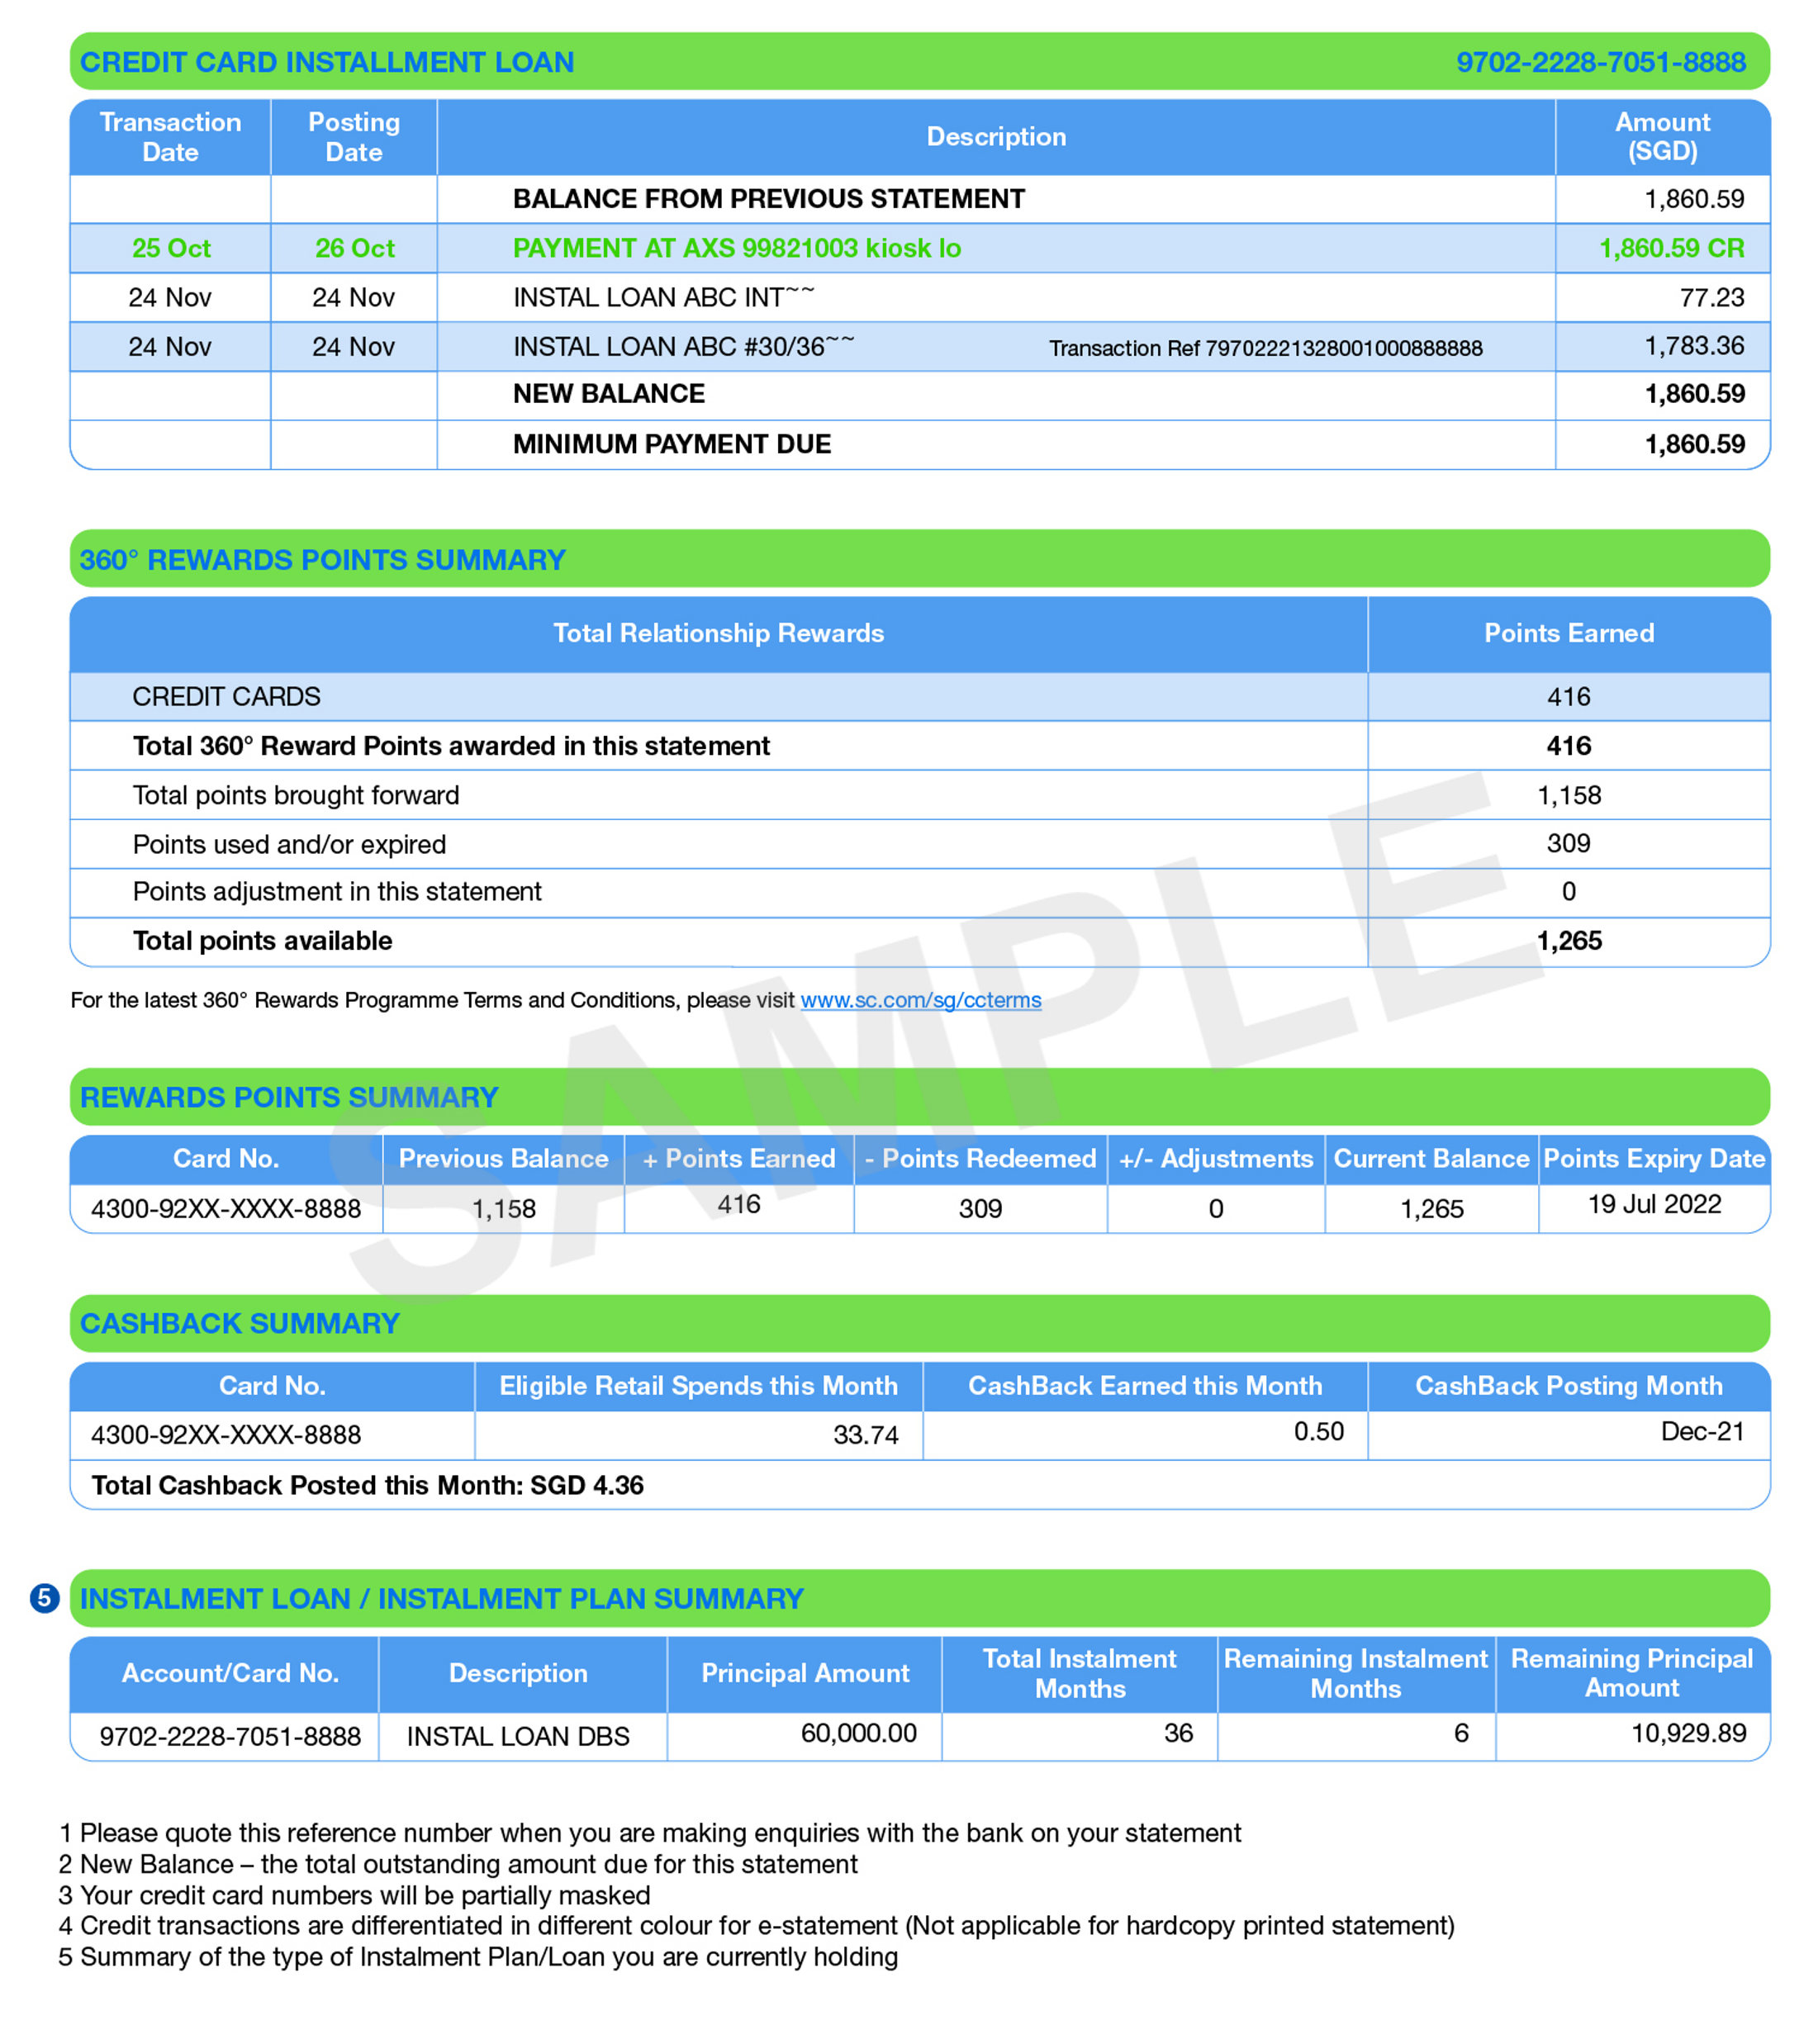
Task: Click the account number 9702-2228-7051-8888 in the green header
Action: [1600, 62]
